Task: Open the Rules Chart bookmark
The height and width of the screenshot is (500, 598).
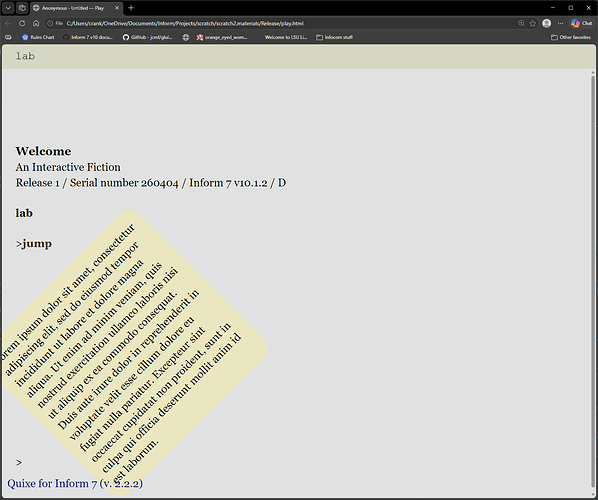Action: [38, 37]
